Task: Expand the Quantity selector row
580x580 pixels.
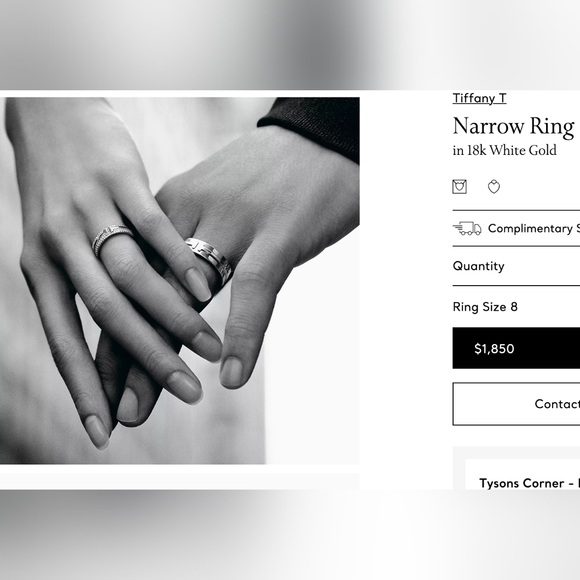Action: pyautogui.click(x=516, y=266)
